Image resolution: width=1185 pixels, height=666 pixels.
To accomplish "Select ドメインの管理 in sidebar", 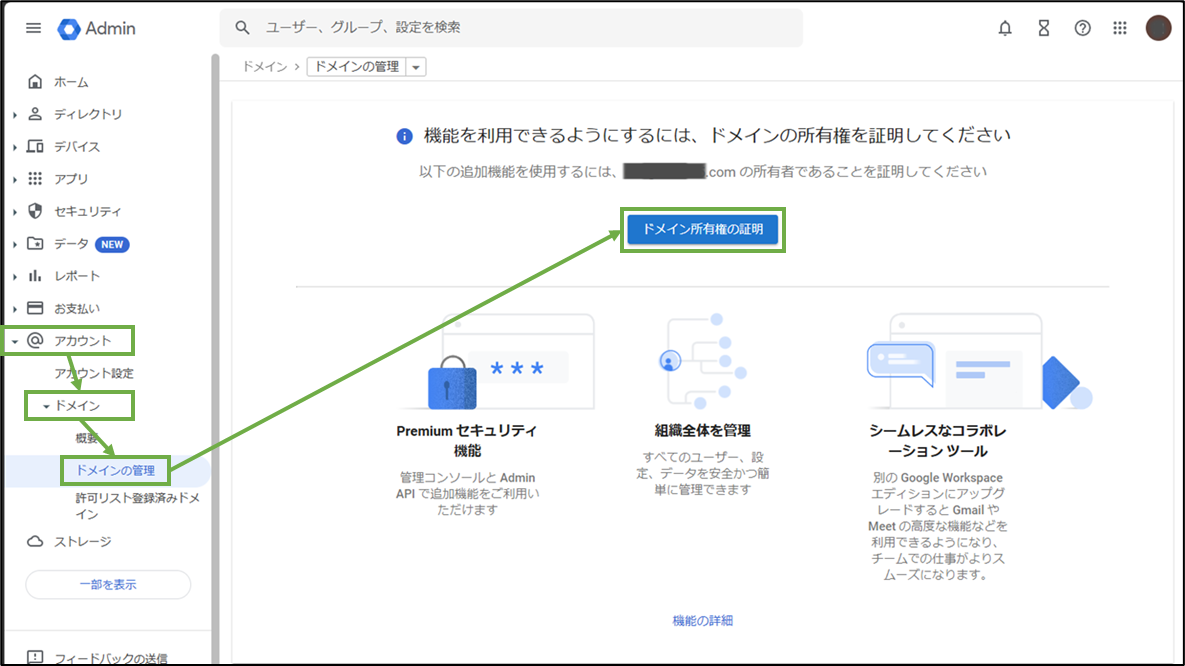I will tap(115, 470).
